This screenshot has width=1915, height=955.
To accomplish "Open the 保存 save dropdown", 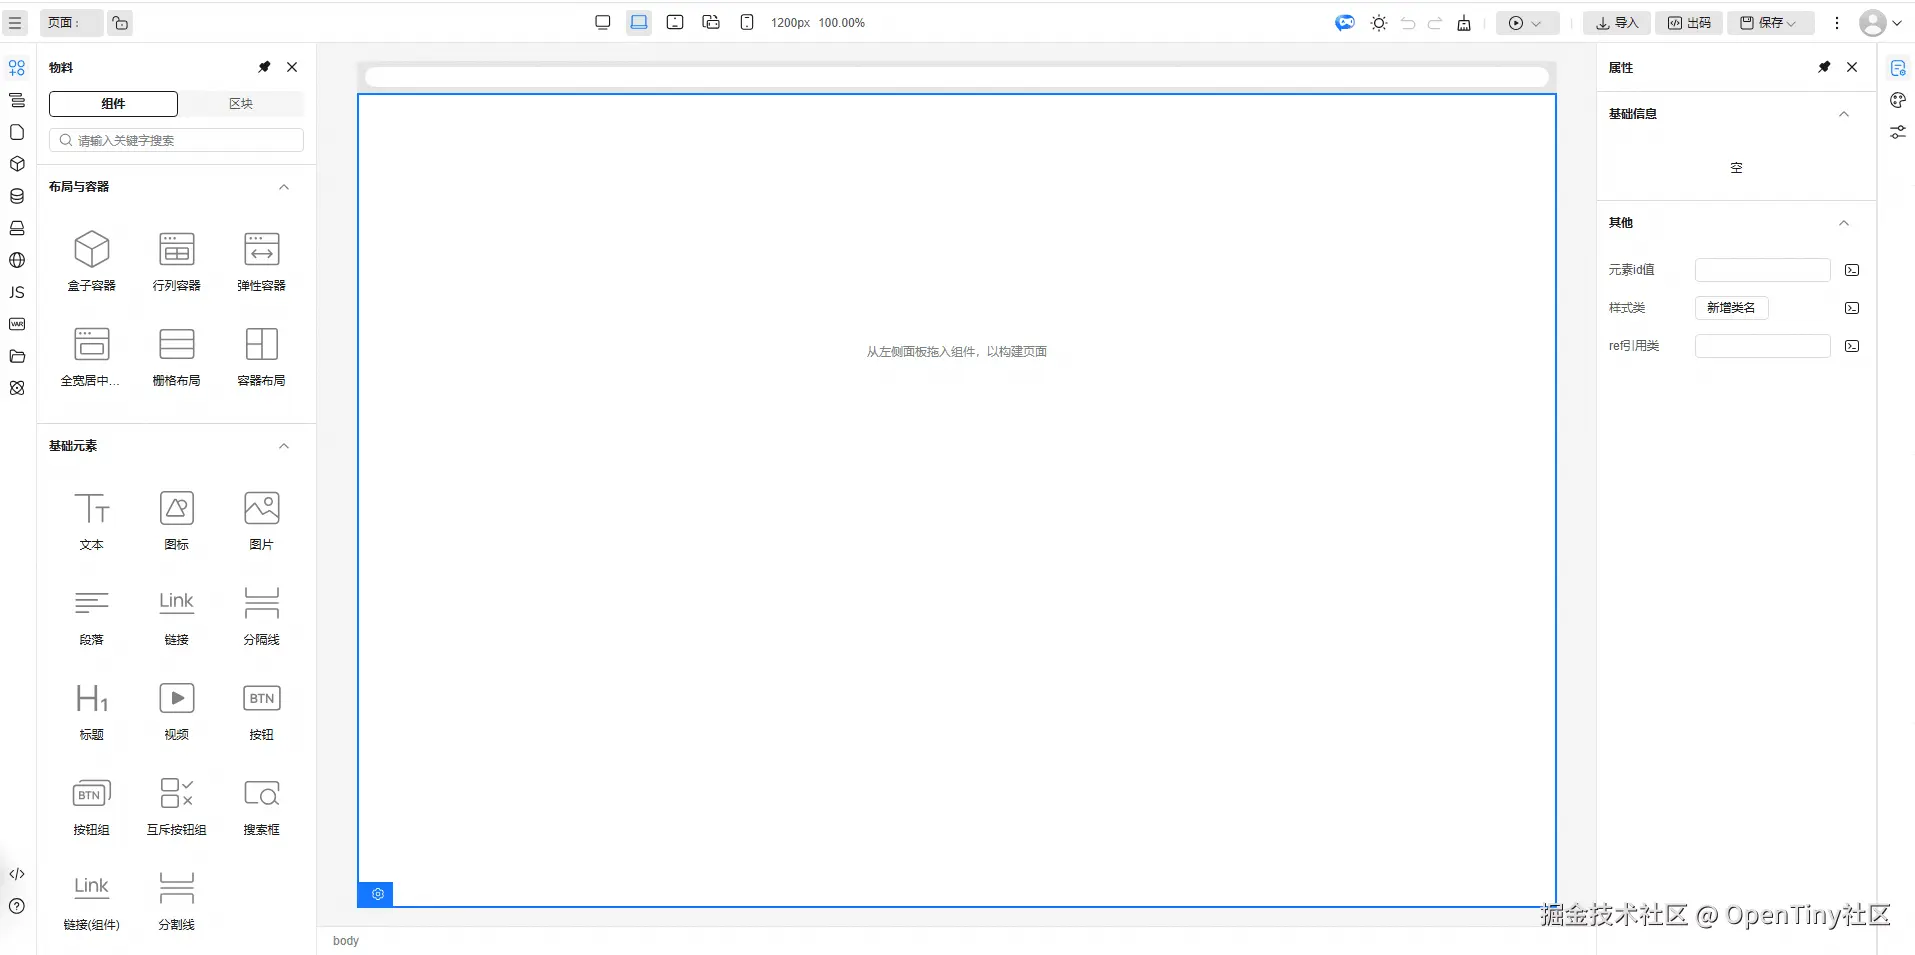I will coord(1770,23).
